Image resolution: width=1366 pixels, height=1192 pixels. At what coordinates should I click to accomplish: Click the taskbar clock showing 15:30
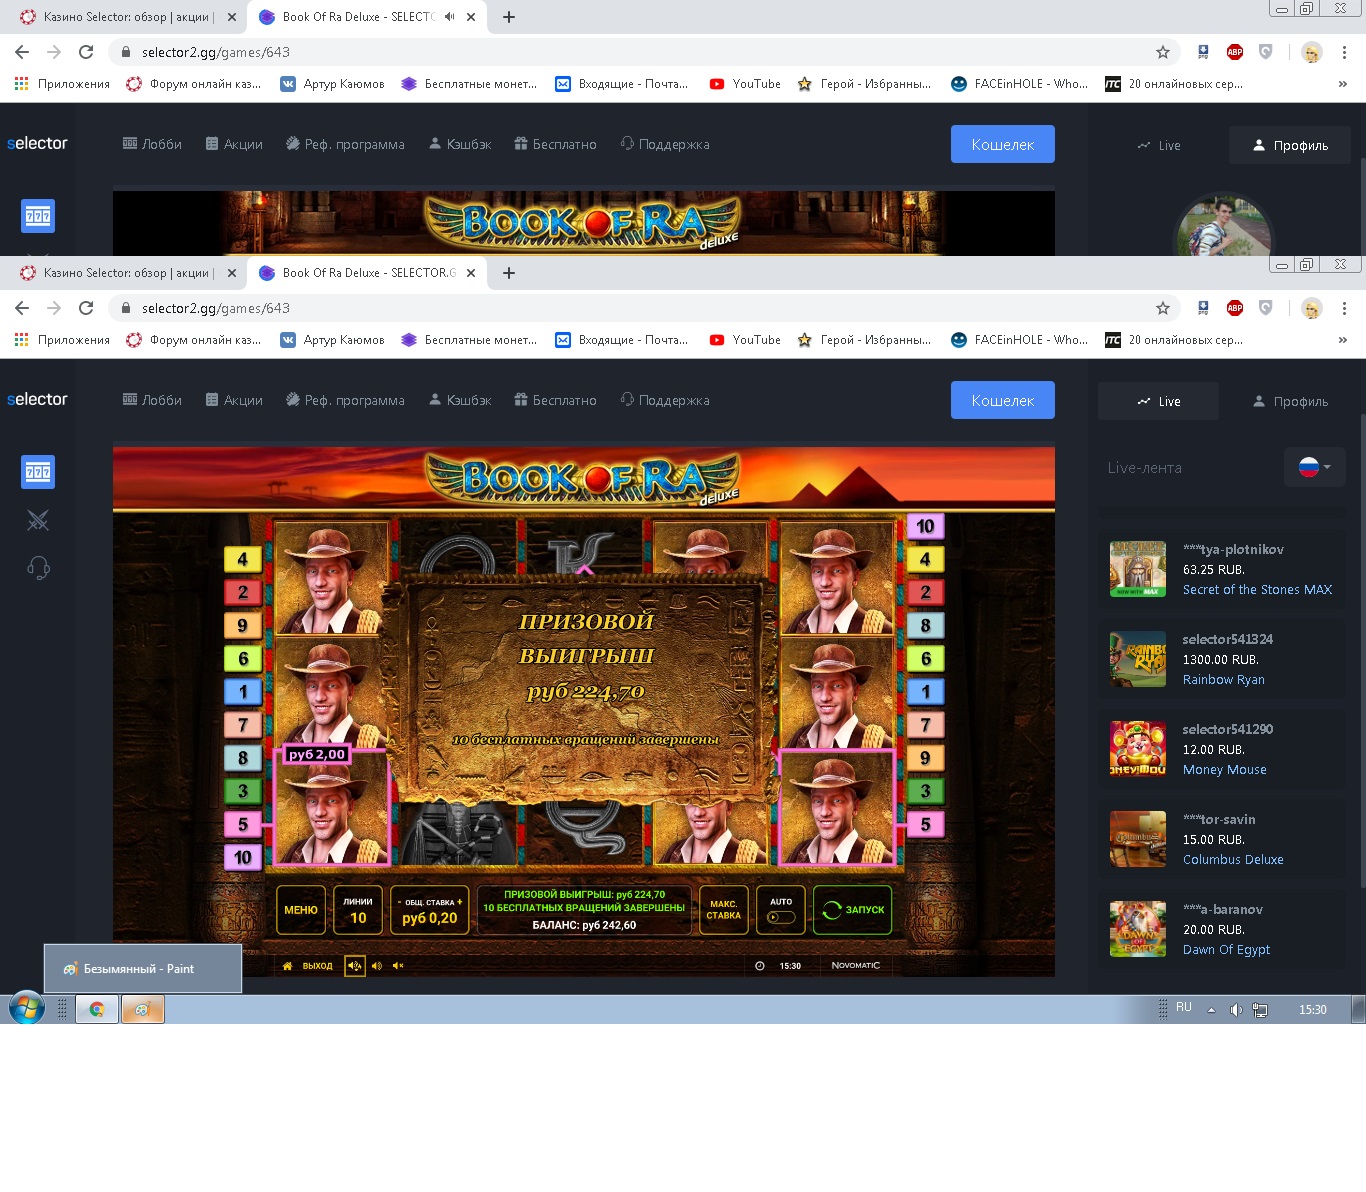pos(1312,1010)
